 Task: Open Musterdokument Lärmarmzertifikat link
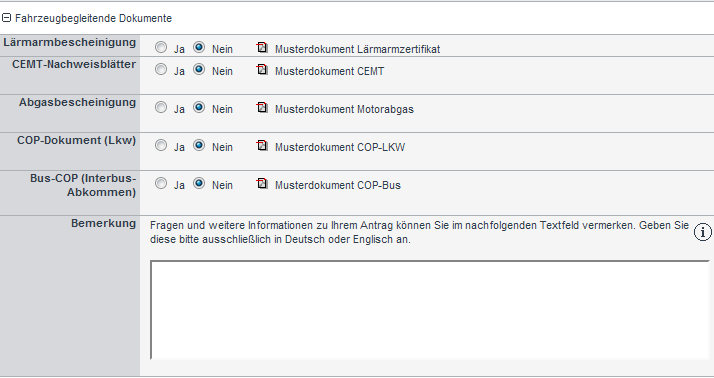pyautogui.click(x=357, y=49)
